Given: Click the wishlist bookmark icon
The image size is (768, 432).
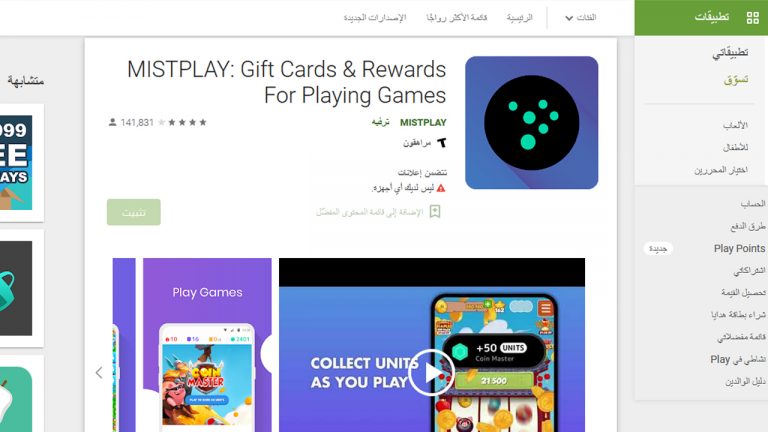Looking at the screenshot, I should pos(435,212).
